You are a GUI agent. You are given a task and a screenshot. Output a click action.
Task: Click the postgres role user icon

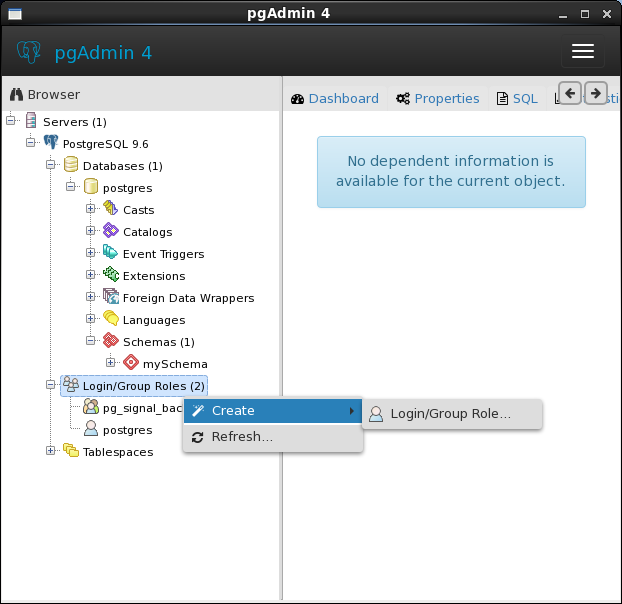click(x=91, y=428)
